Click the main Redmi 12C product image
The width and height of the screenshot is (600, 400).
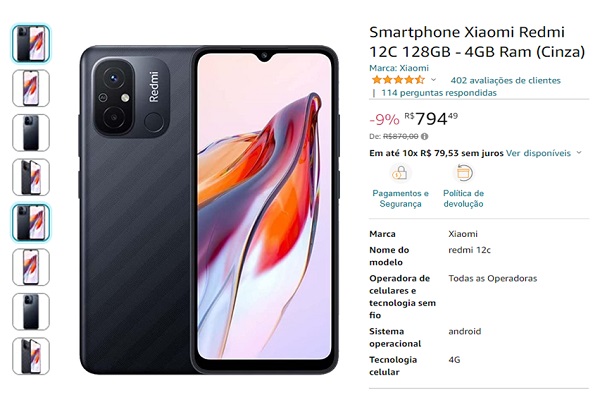[209, 210]
